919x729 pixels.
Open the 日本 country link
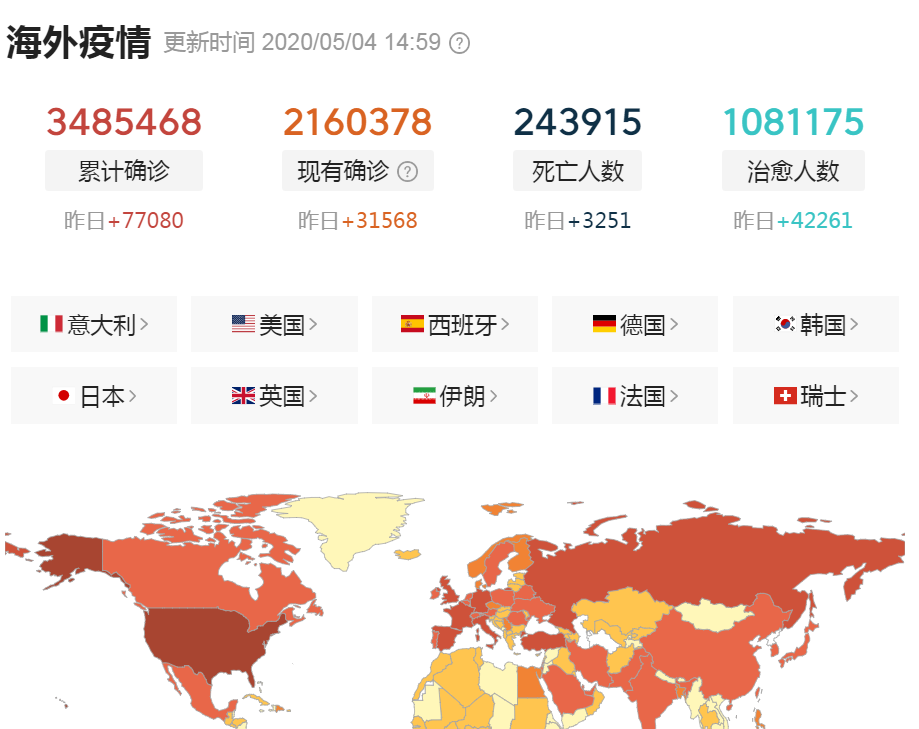click(94, 396)
